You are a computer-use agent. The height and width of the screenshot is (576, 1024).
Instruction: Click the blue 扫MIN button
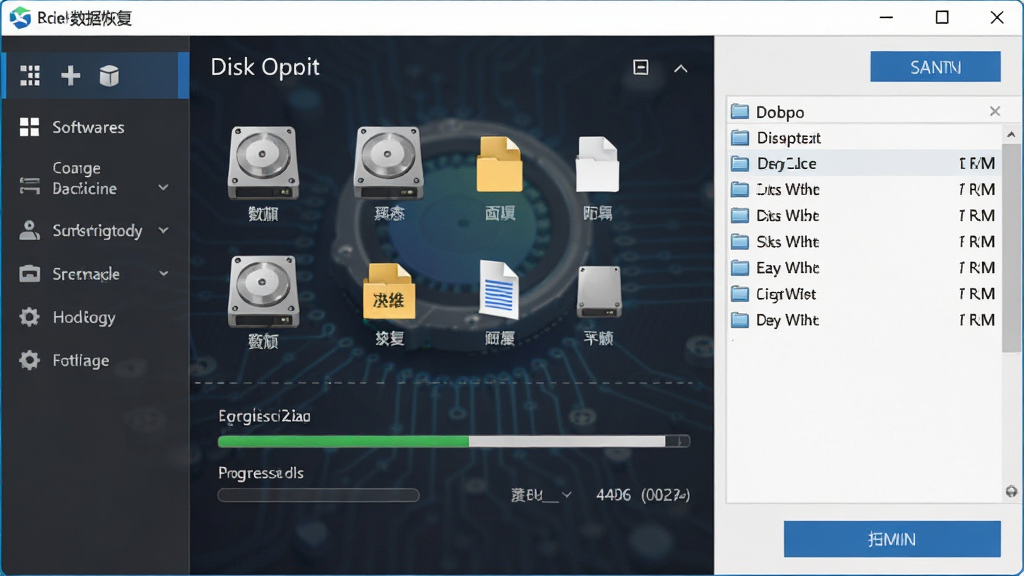pos(892,539)
